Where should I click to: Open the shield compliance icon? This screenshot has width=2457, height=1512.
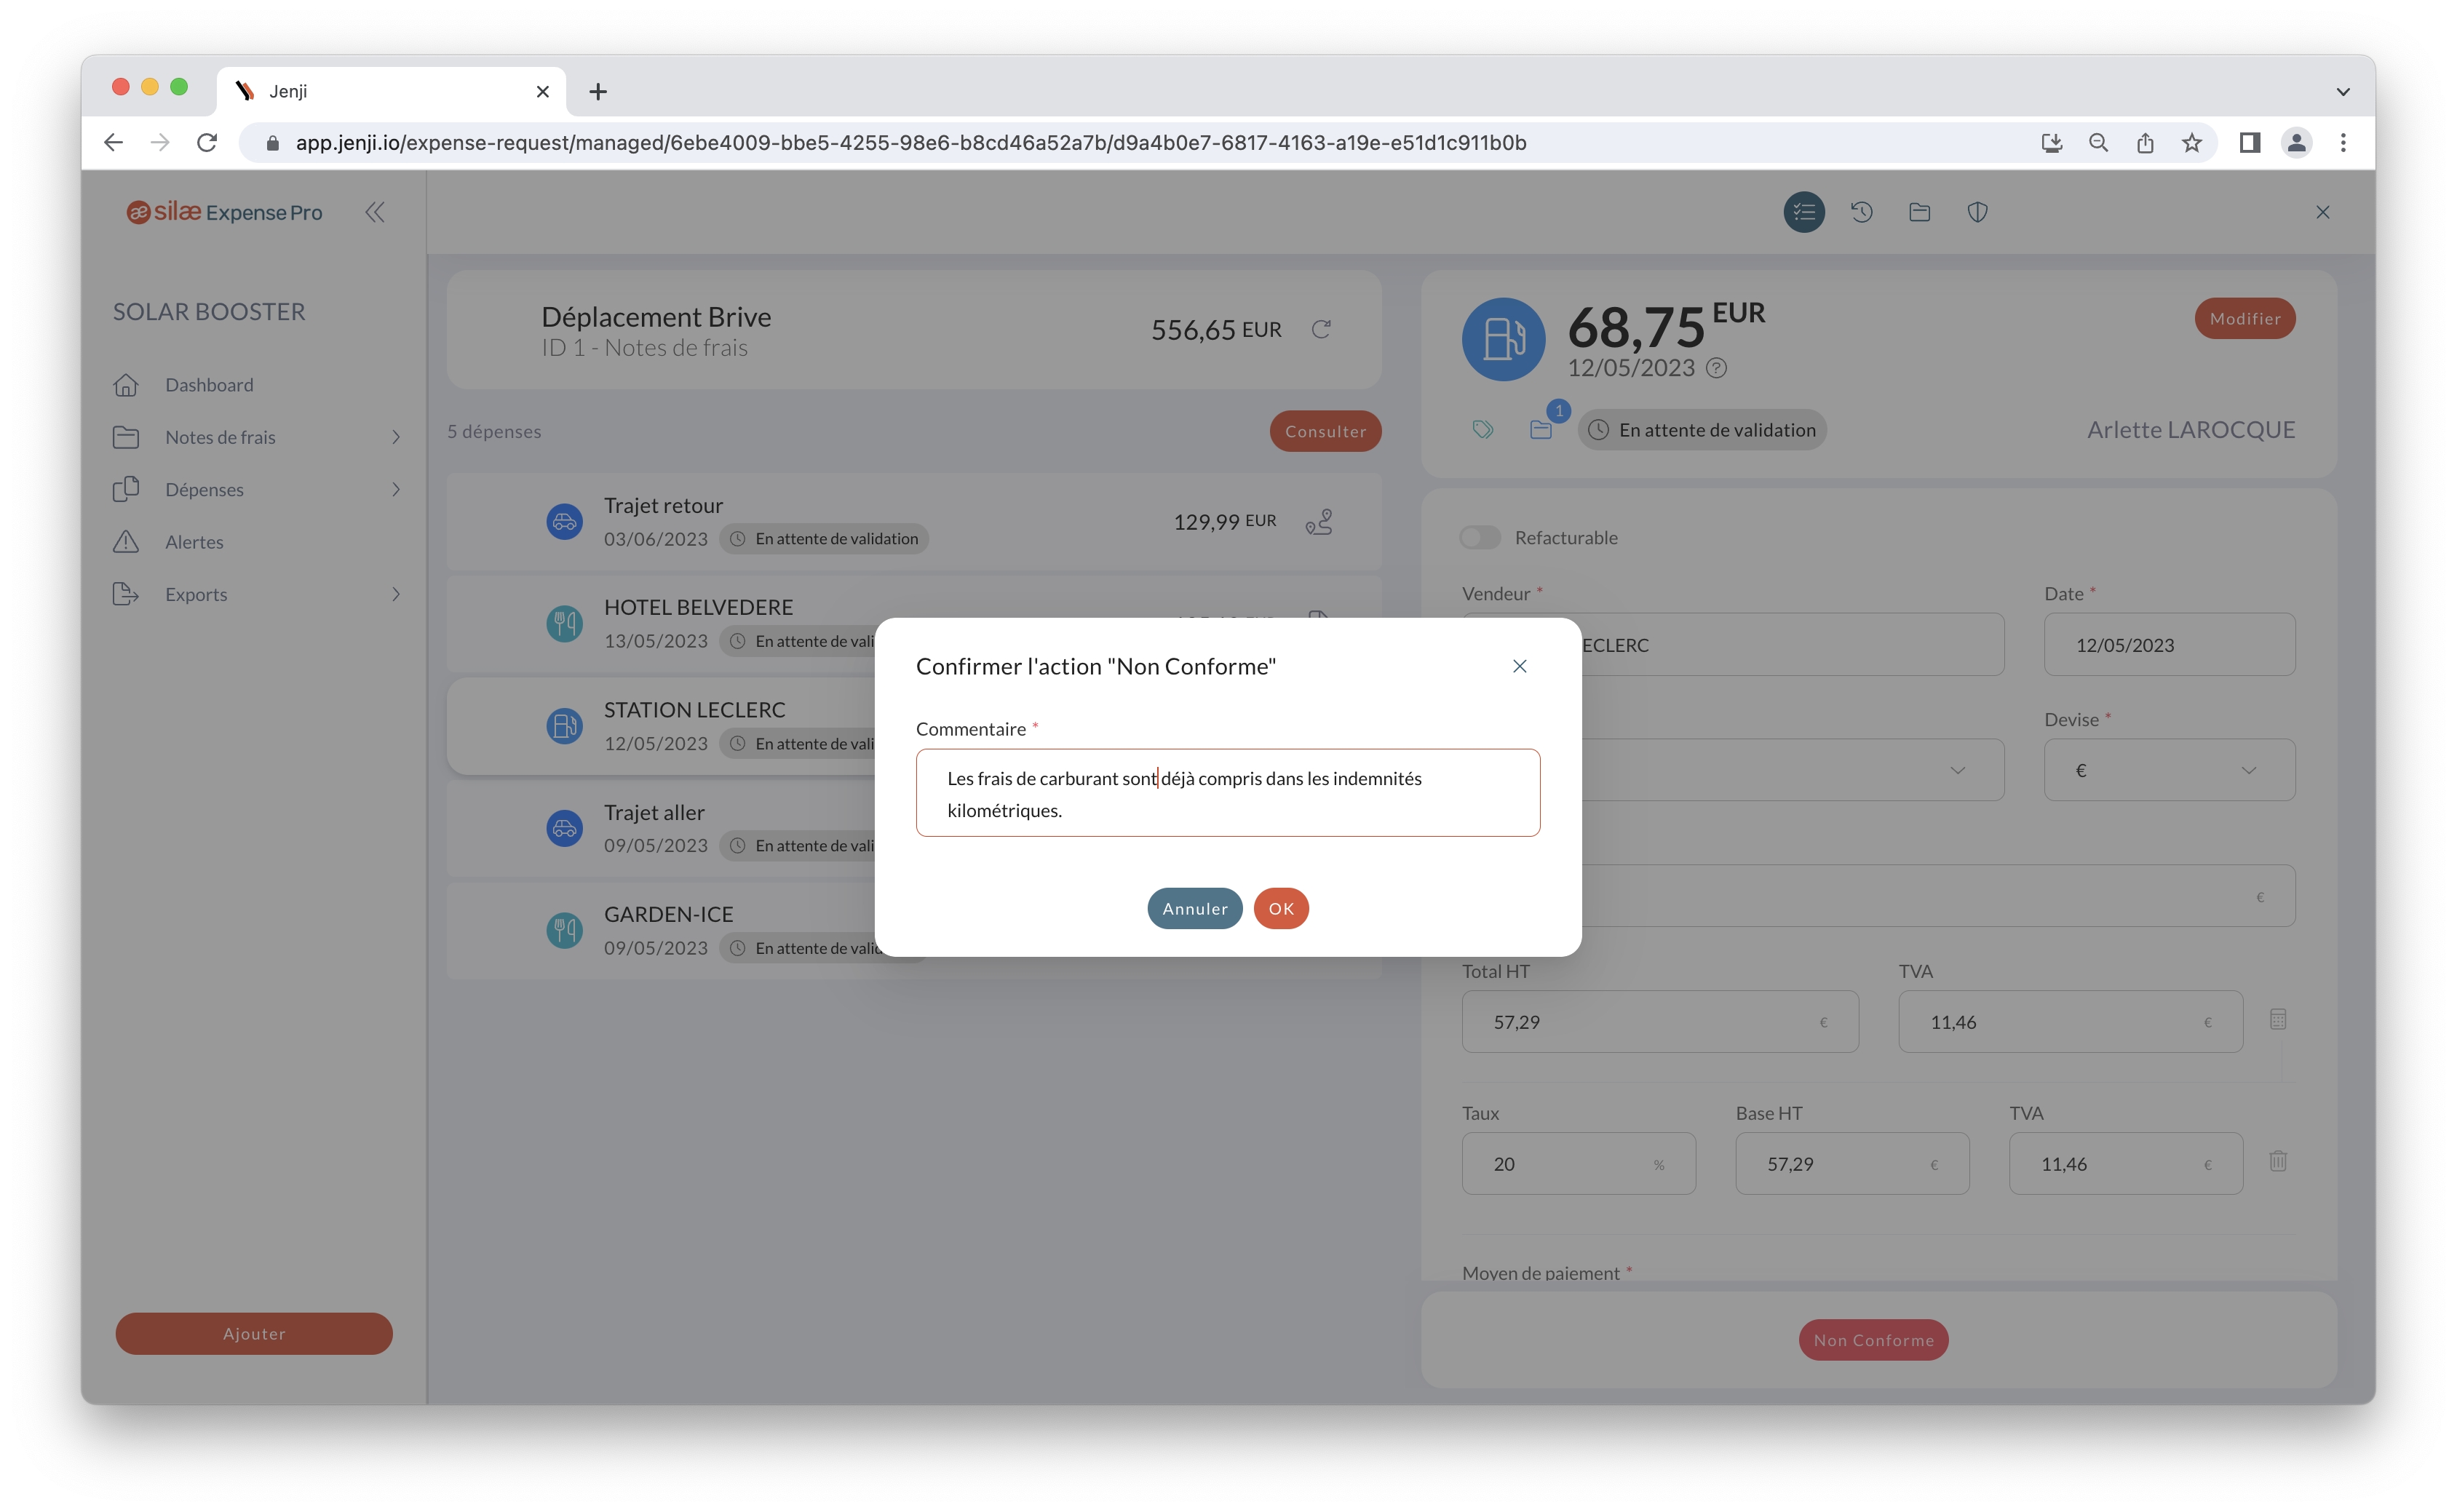1977,212
